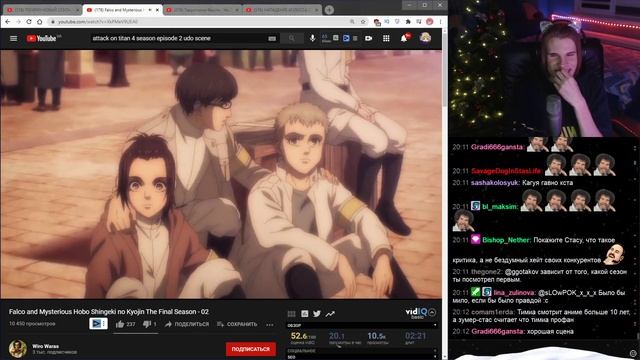Click the vidIQ grid icon
The image size is (640, 360).
291,313
